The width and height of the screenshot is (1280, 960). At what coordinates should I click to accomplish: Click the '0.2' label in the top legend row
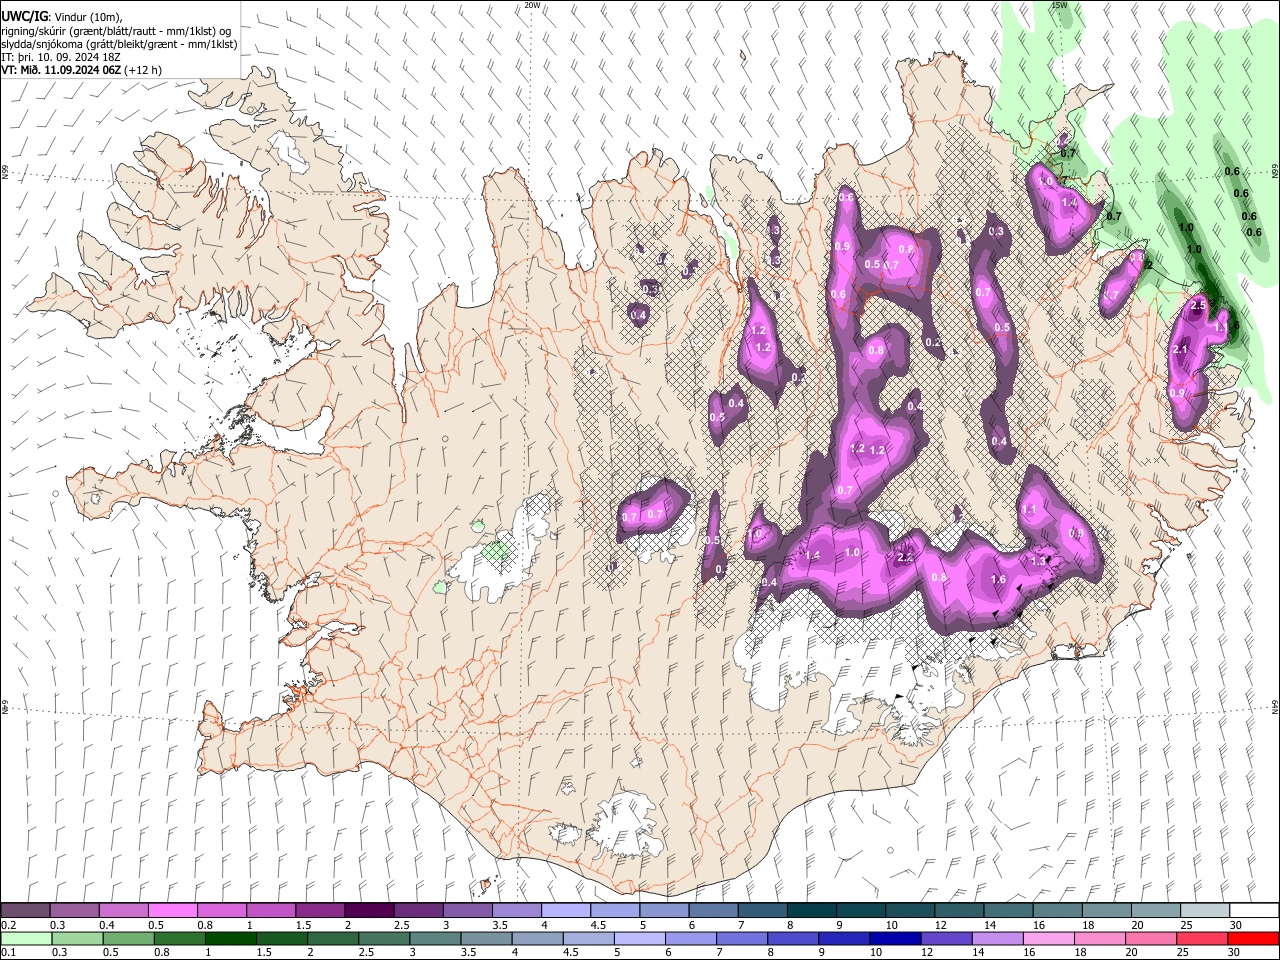tap(8, 925)
